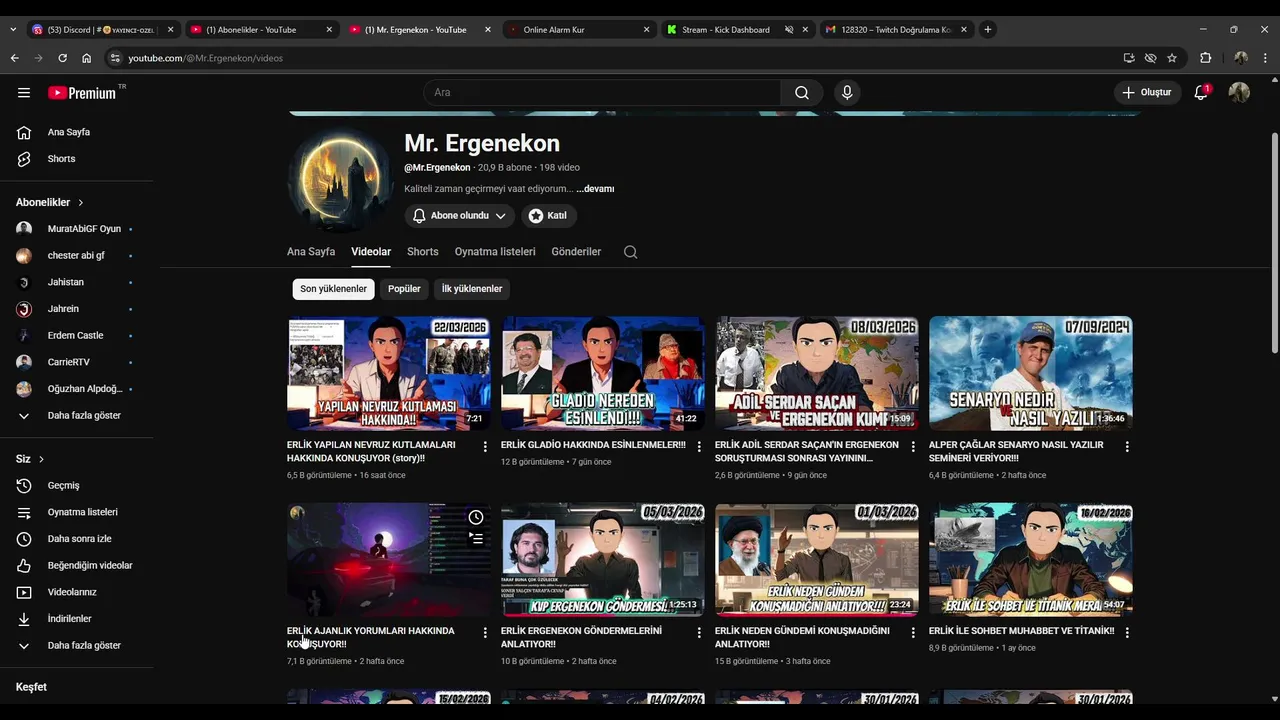1280x720 pixels.
Task: Open the SENARYO NEDİR thumbnail
Action: tap(1031, 374)
